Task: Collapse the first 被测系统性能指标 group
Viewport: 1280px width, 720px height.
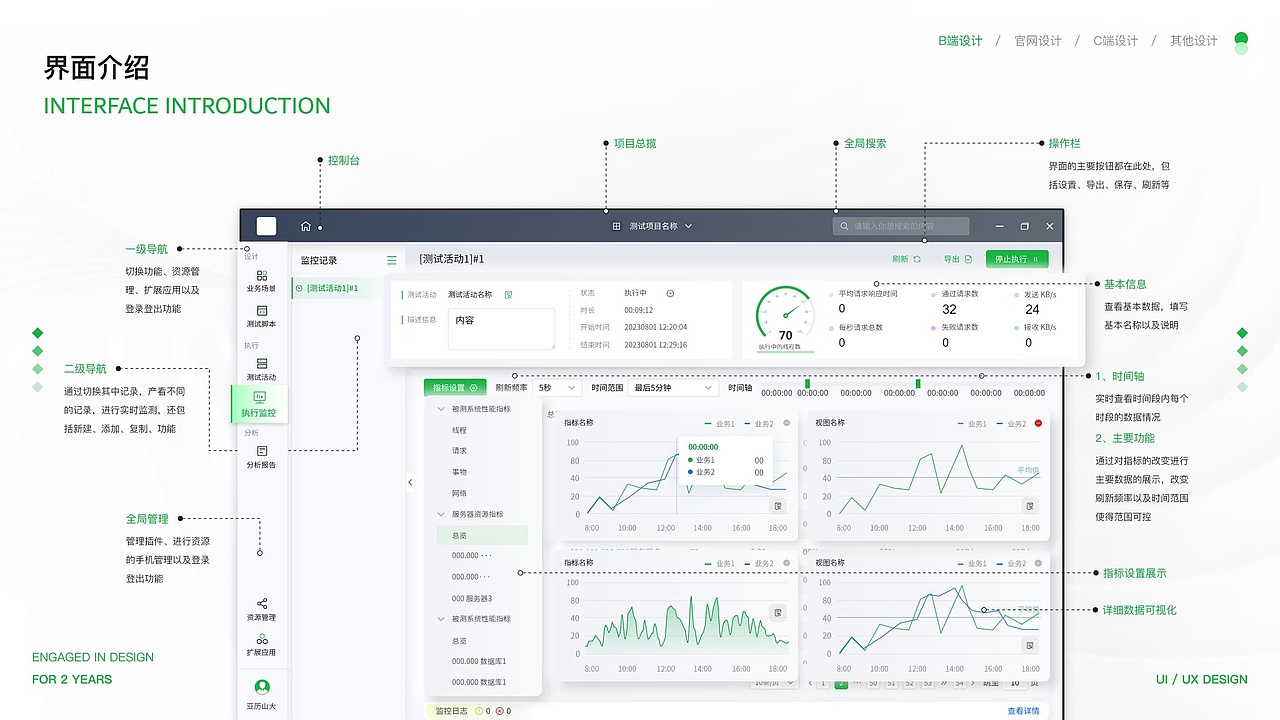Action: pyautogui.click(x=441, y=409)
